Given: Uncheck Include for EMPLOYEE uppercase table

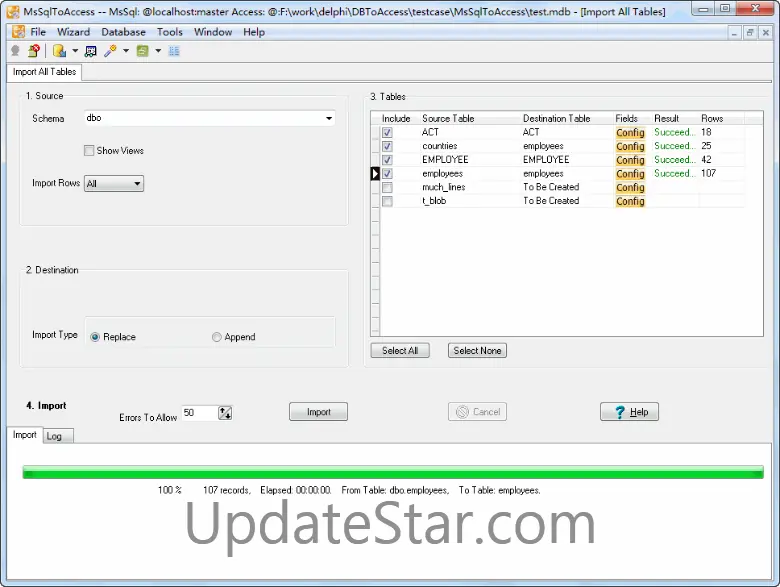Looking at the screenshot, I should point(387,160).
